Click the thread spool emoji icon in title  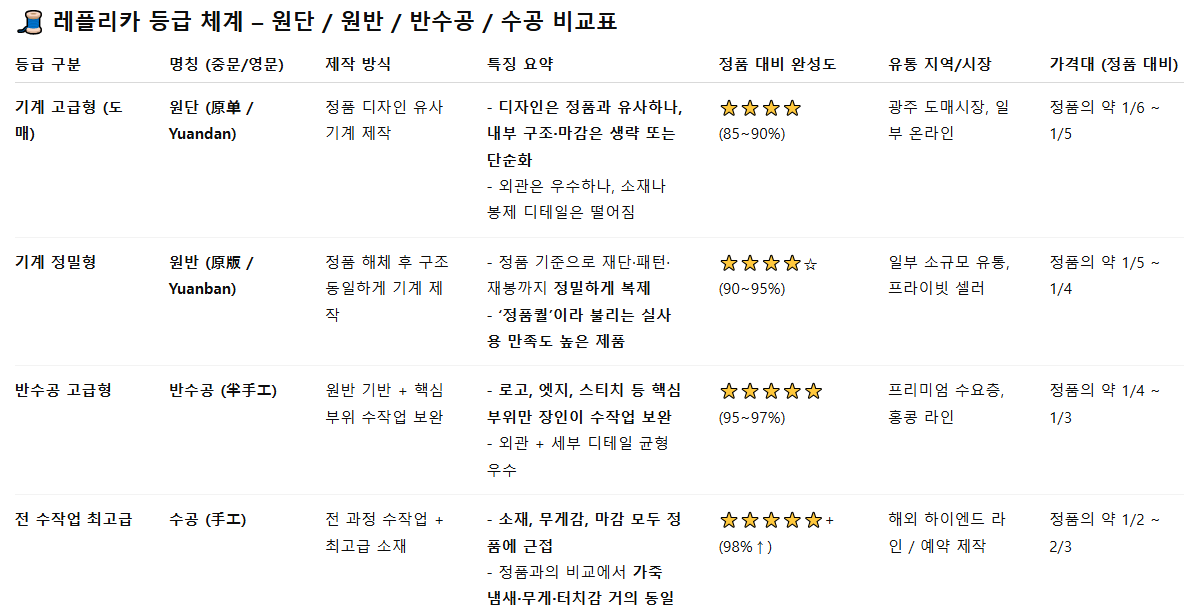click(x=30, y=22)
